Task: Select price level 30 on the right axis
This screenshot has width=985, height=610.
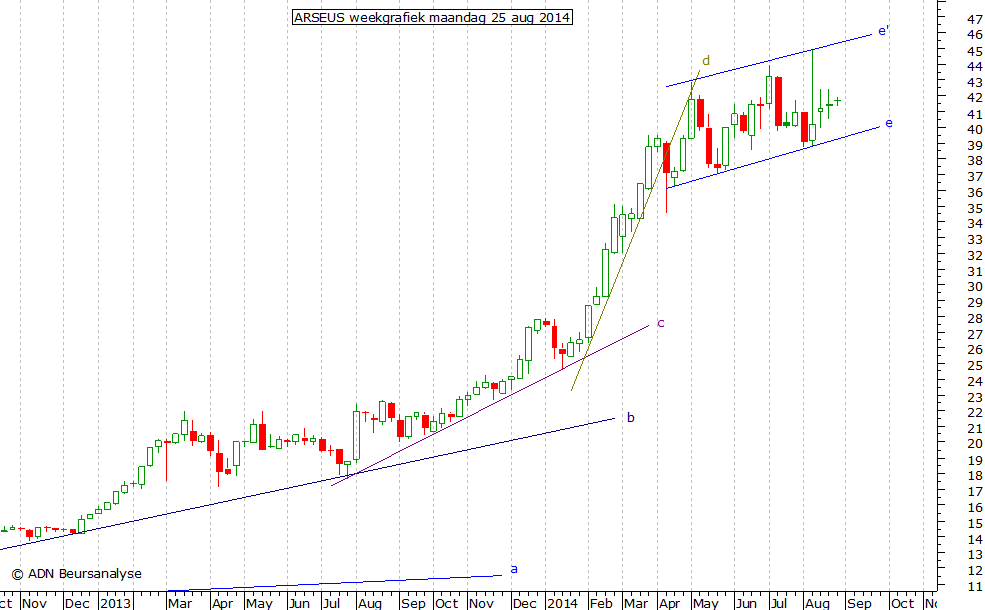Action: point(973,287)
